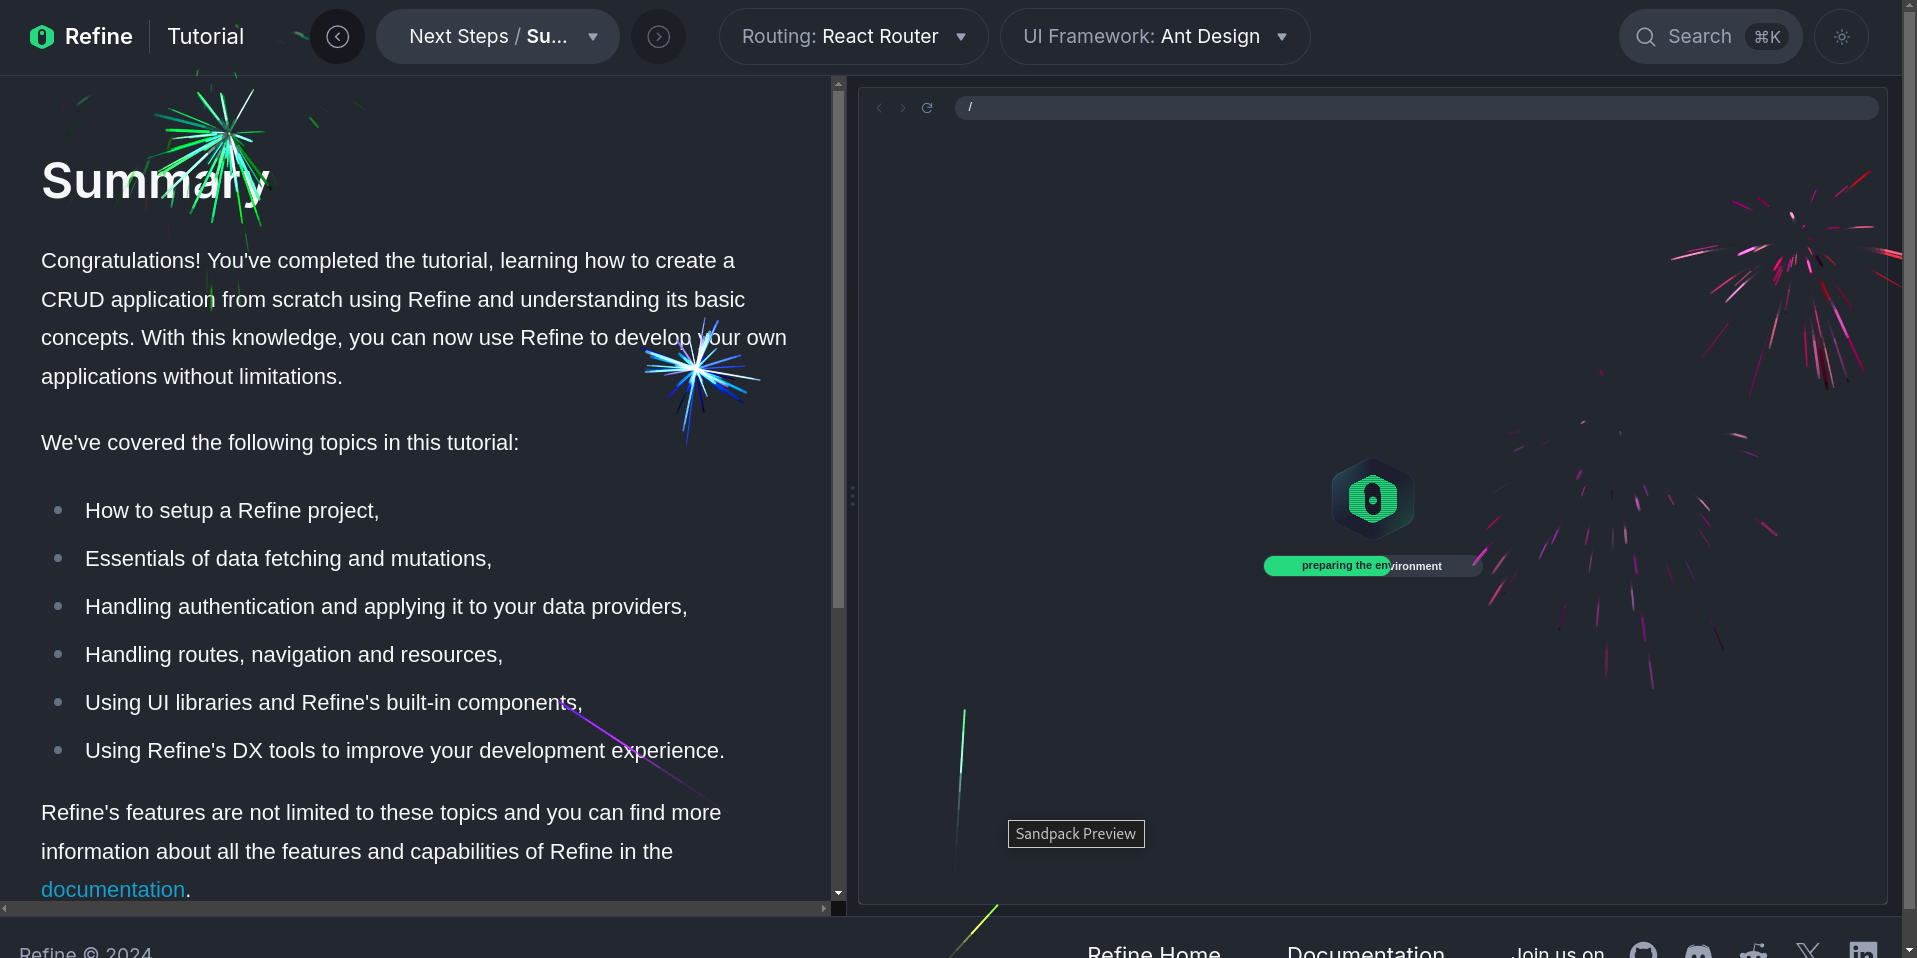Click the Summary heading
The image size is (1917, 958).
click(155, 182)
